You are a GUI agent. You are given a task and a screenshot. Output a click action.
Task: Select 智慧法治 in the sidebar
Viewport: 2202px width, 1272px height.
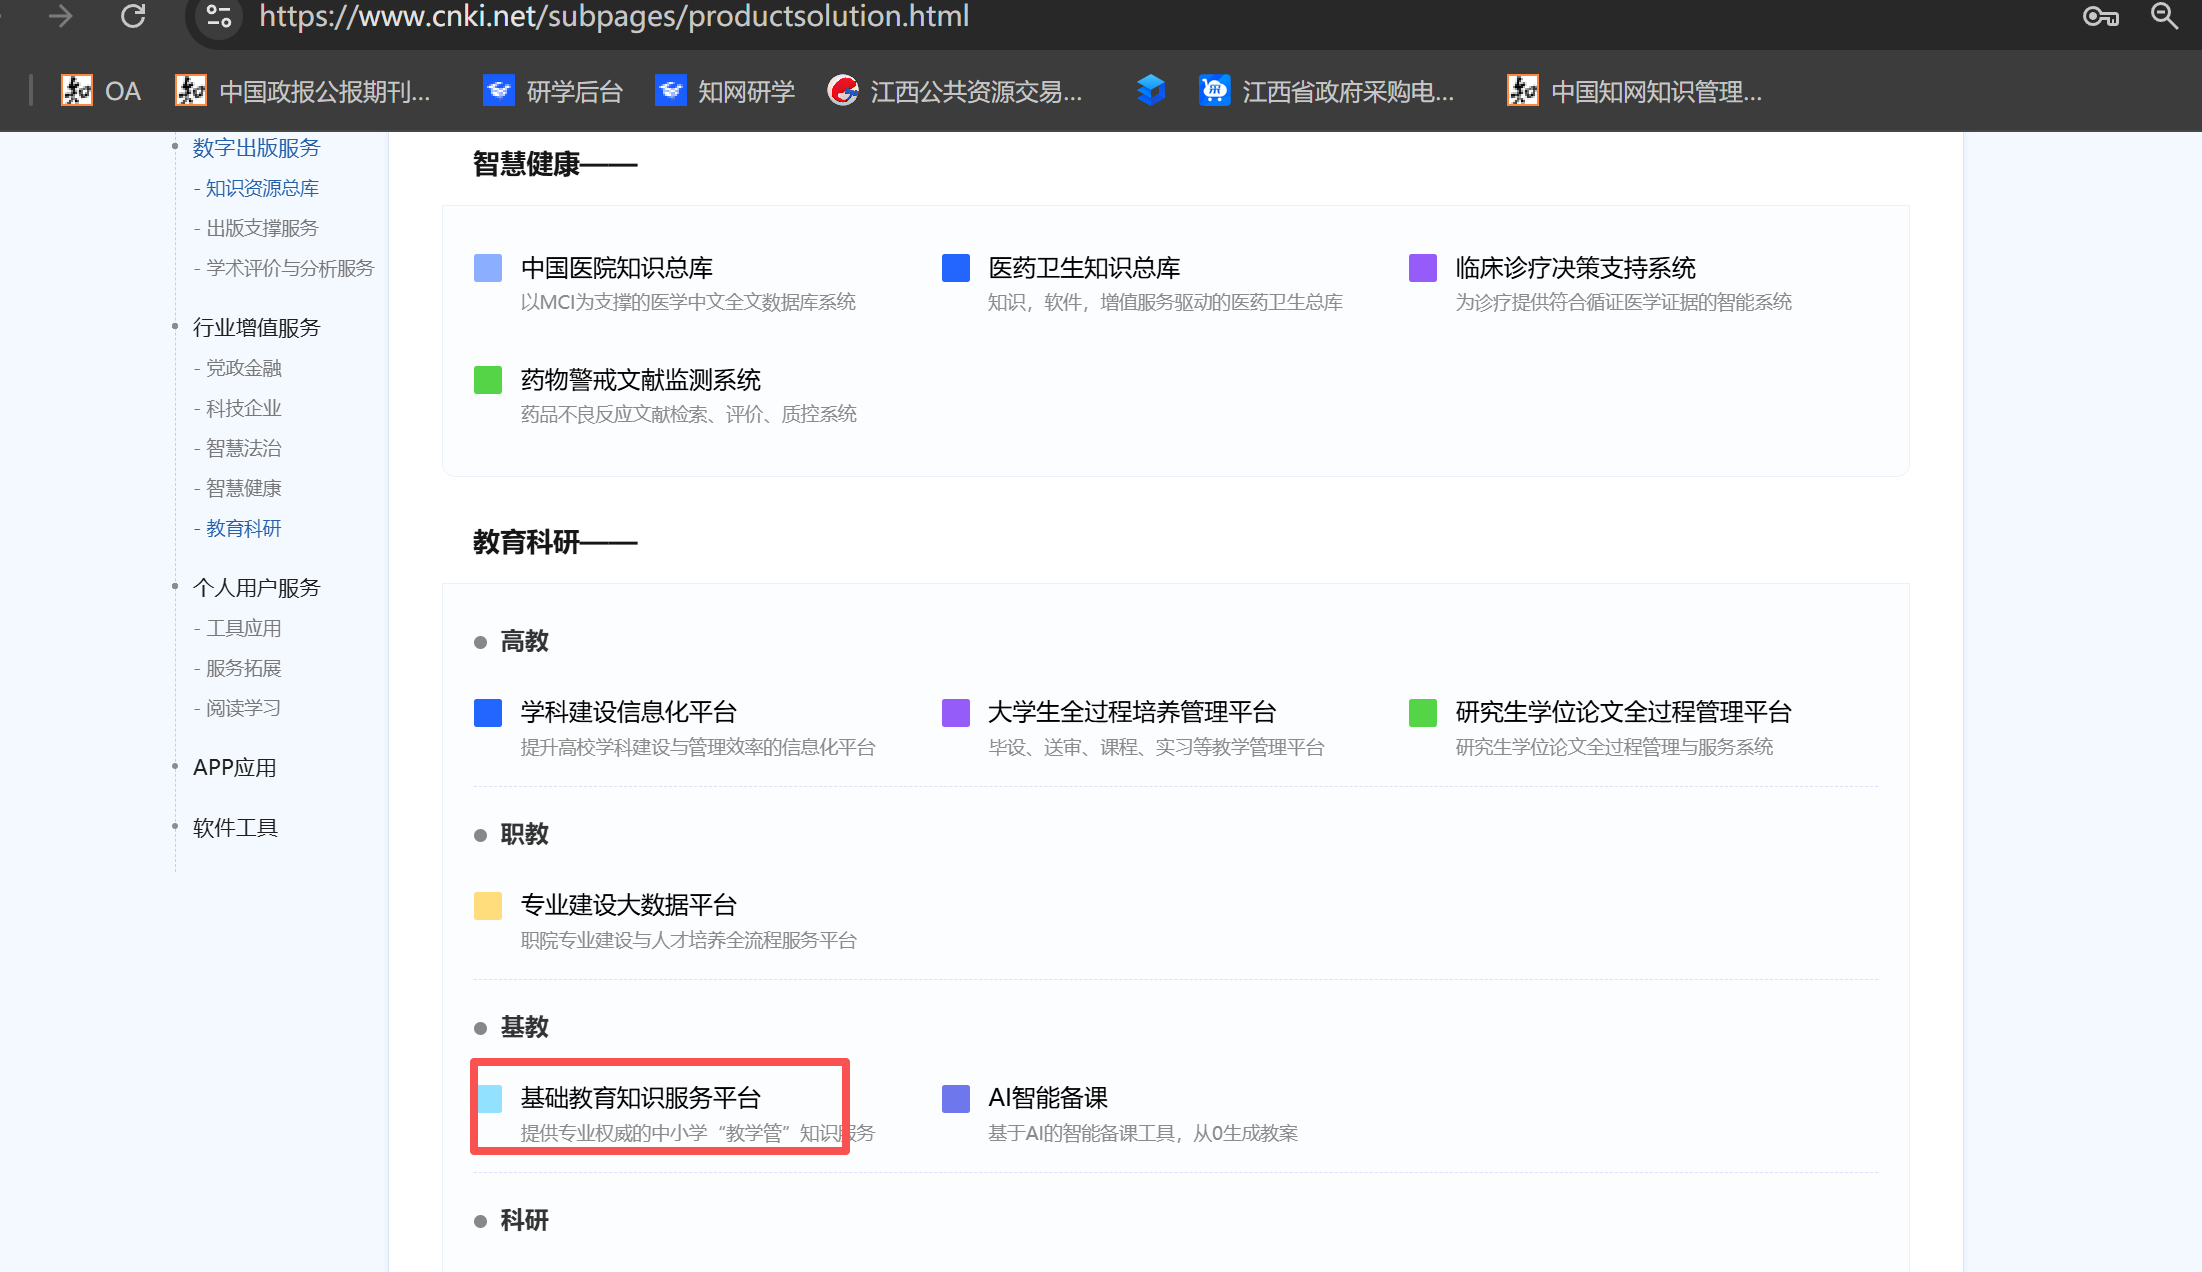243,448
